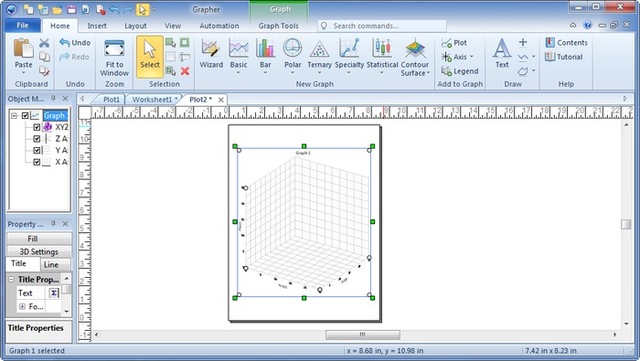Viewport: 640px width, 361px height.
Task: Switch to the Automation ribbon tab
Action: click(219, 26)
